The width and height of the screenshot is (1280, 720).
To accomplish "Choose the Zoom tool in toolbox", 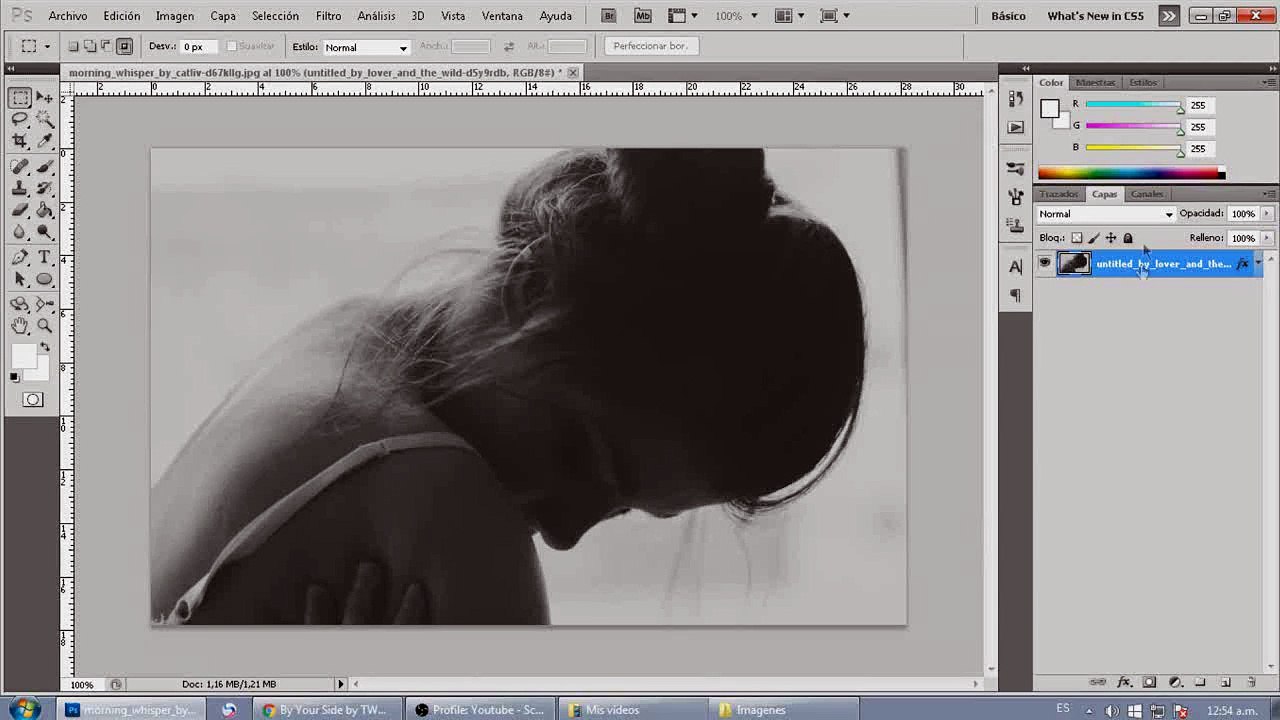I will pos(45,325).
